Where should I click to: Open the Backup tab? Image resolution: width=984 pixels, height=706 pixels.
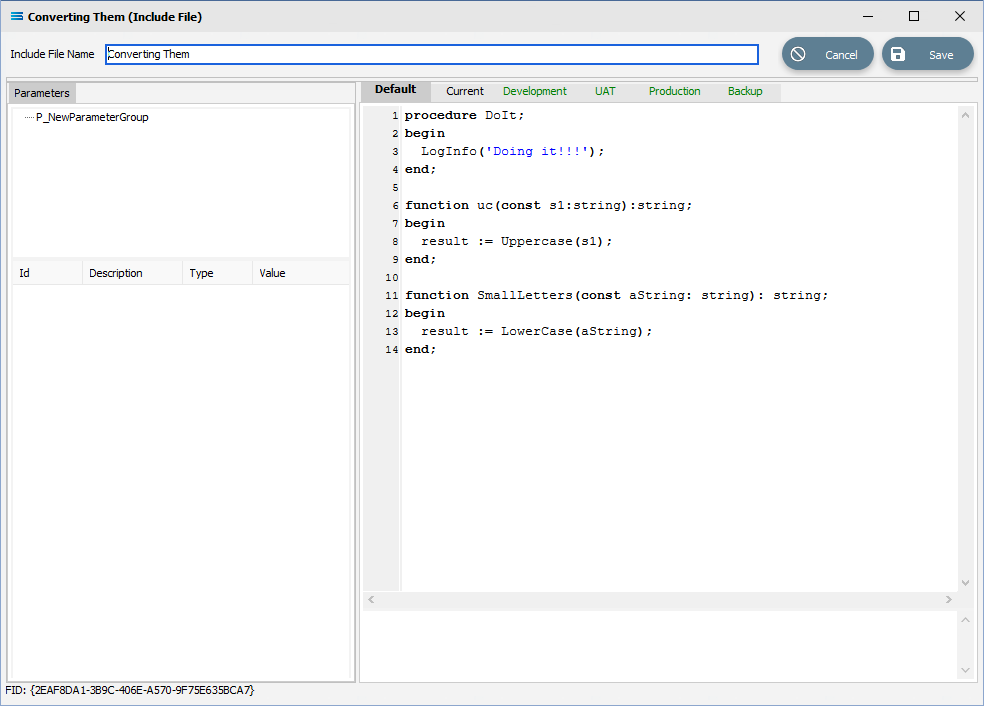[745, 92]
